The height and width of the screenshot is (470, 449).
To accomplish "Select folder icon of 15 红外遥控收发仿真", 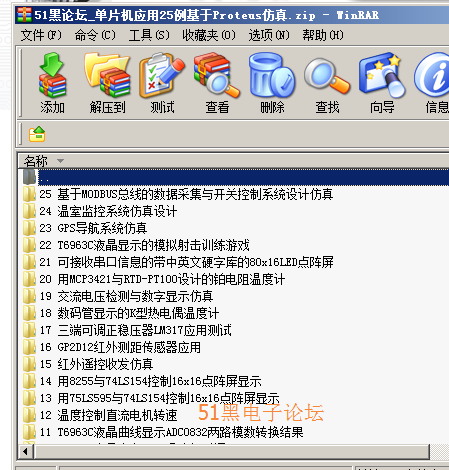I will click(29, 364).
